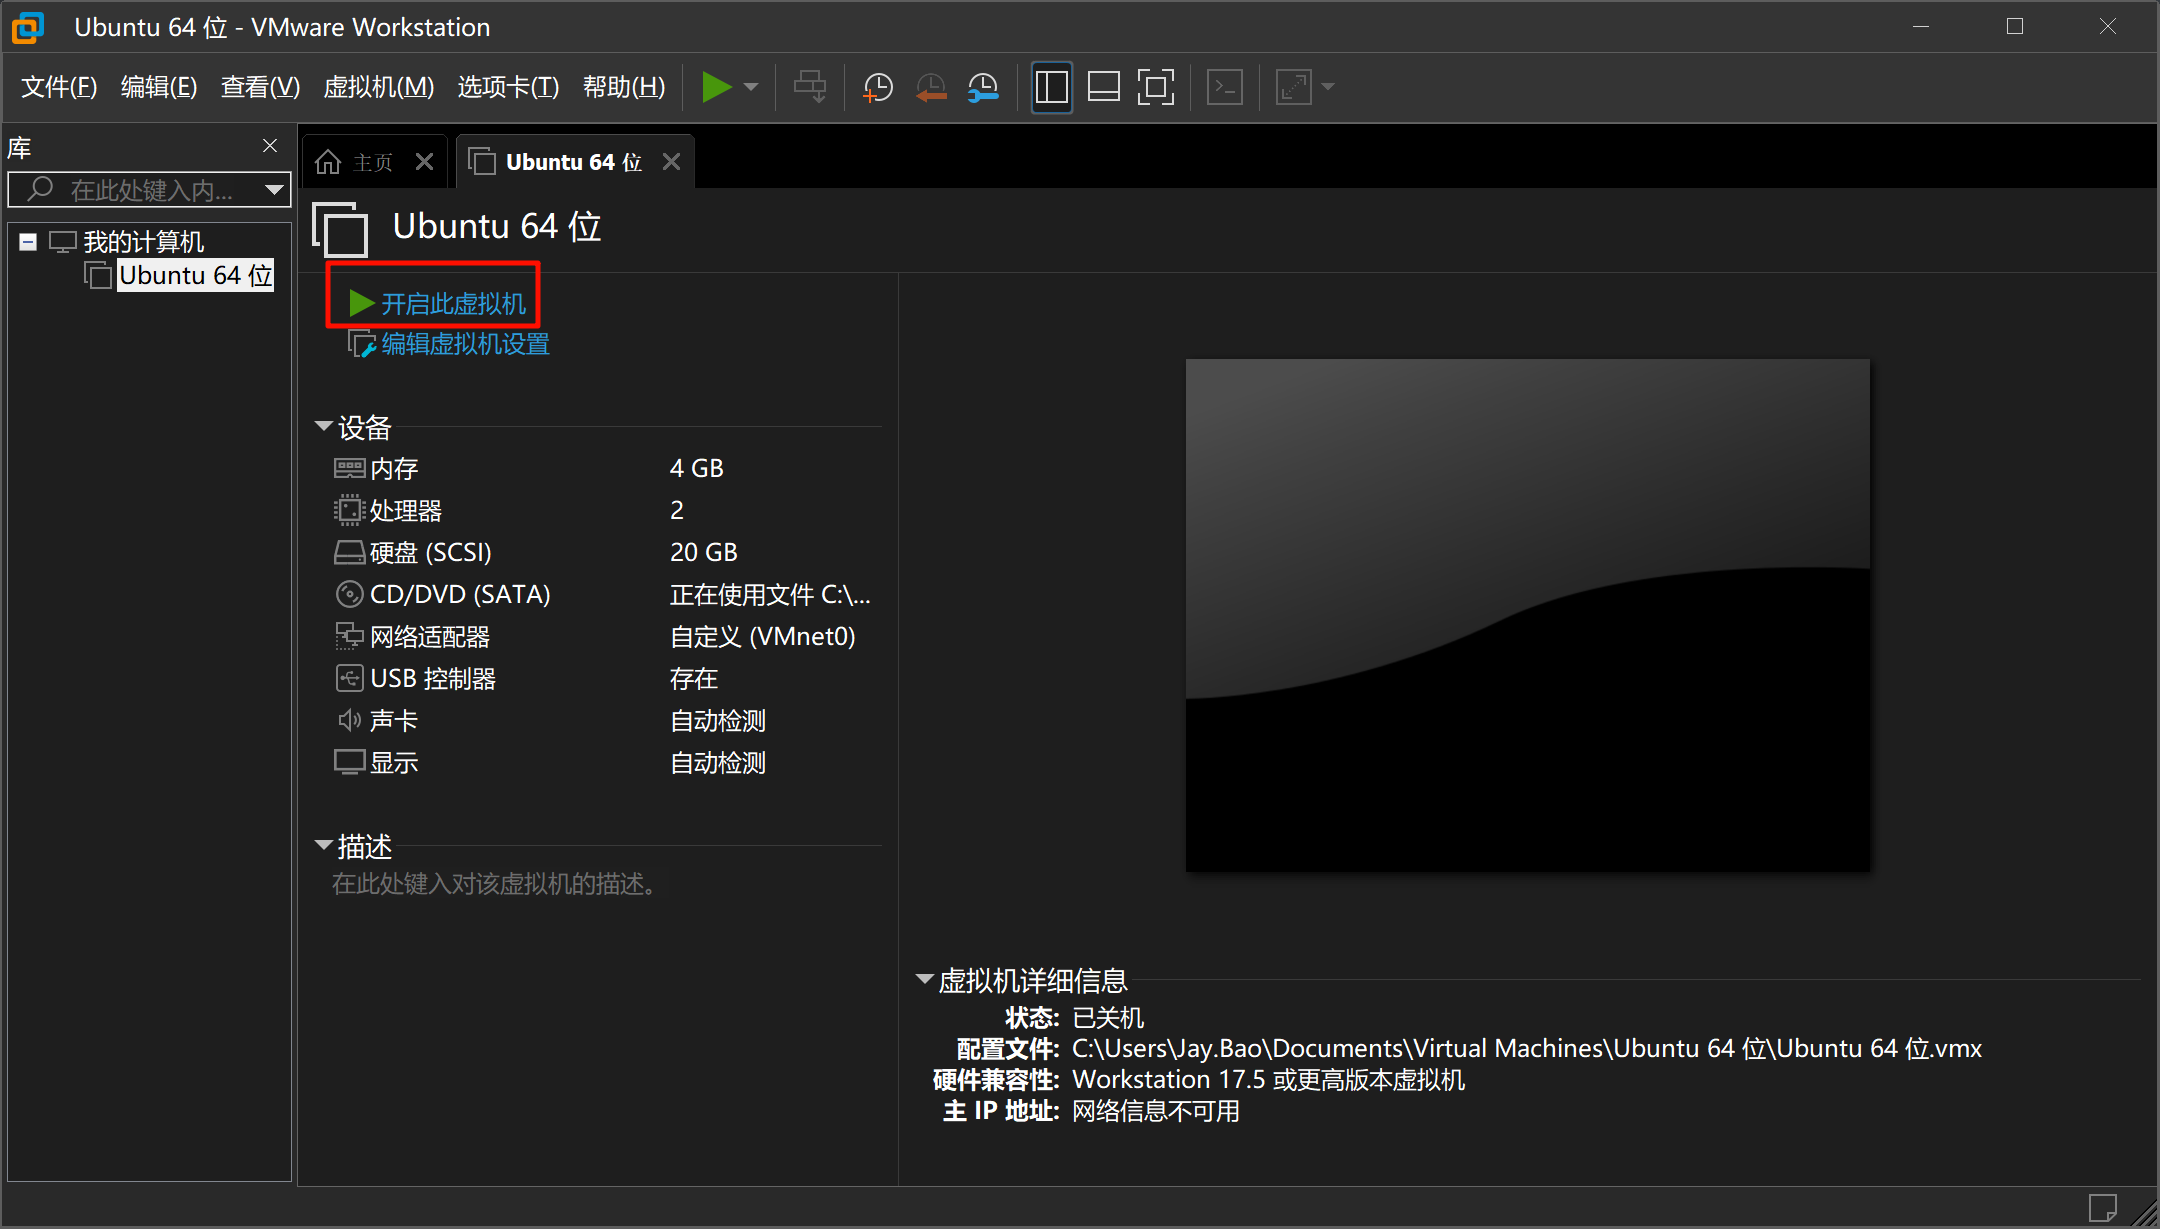Screen dimensions: 2160x1229
Task: Click the 20 GB disk size value
Action: (x=704, y=552)
